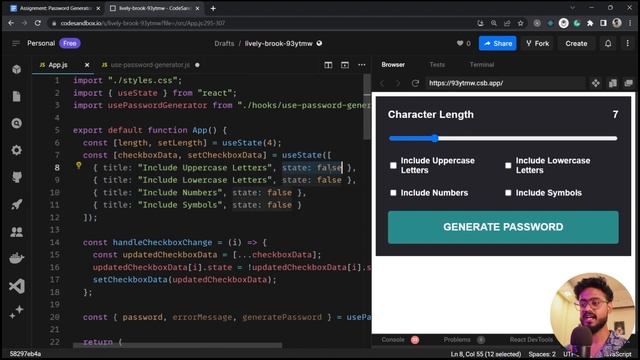The image size is (640, 360).
Task: Click the preview refresh icon
Action: tap(415, 83)
